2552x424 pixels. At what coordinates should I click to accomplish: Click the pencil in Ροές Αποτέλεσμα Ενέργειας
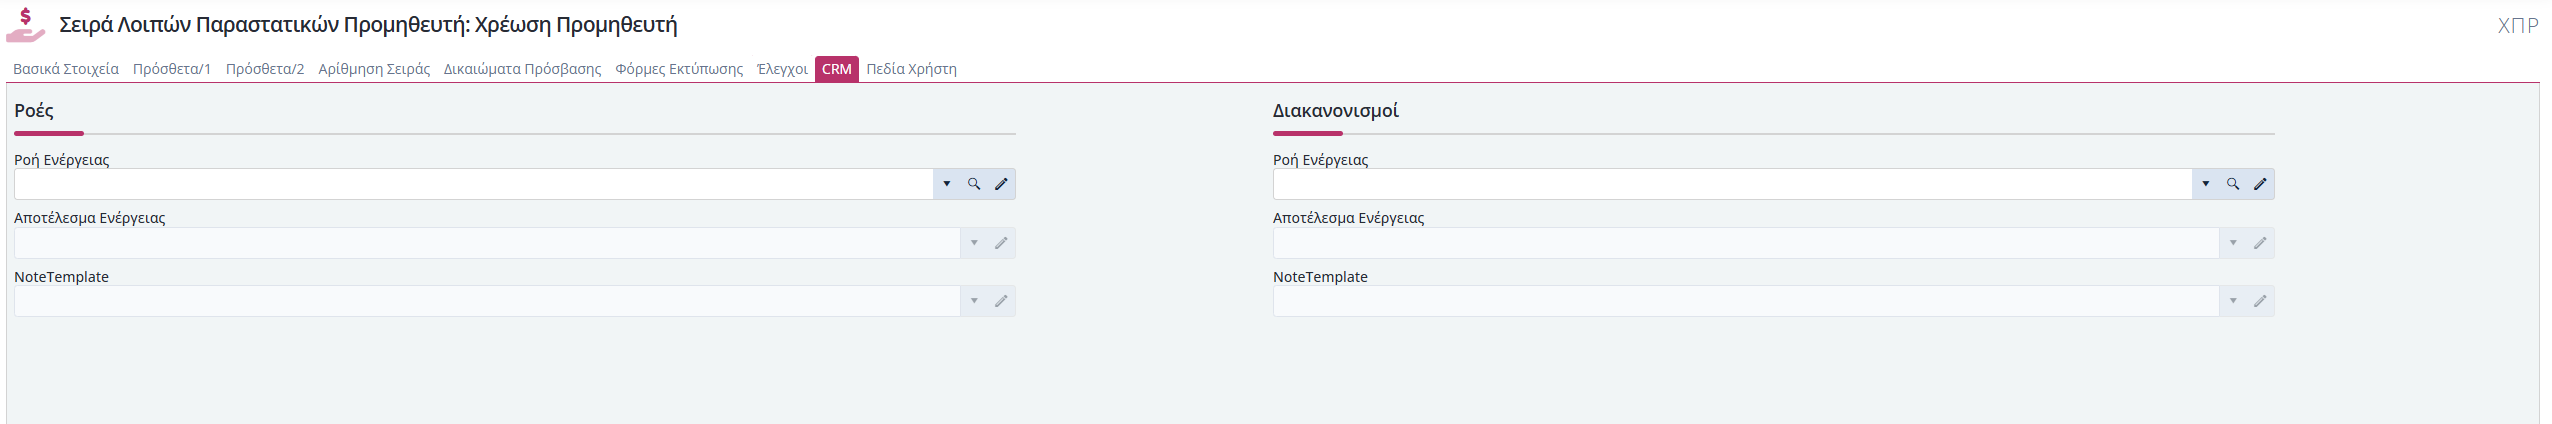pos(1001,243)
